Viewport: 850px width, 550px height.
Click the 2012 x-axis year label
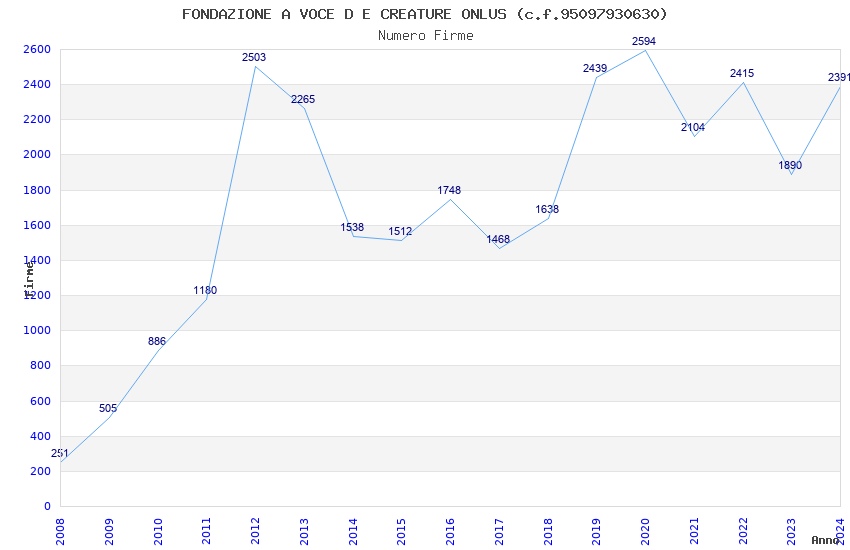click(x=255, y=531)
